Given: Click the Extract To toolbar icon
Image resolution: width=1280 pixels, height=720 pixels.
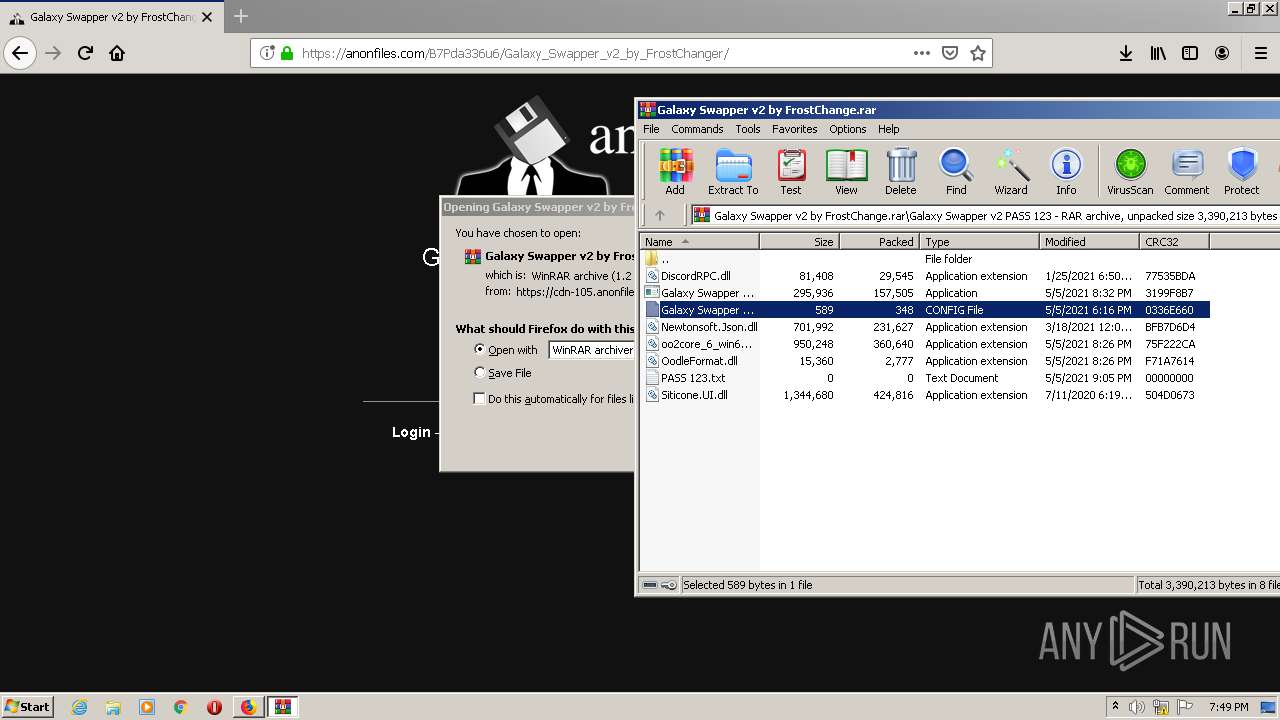Looking at the screenshot, I should [x=733, y=171].
